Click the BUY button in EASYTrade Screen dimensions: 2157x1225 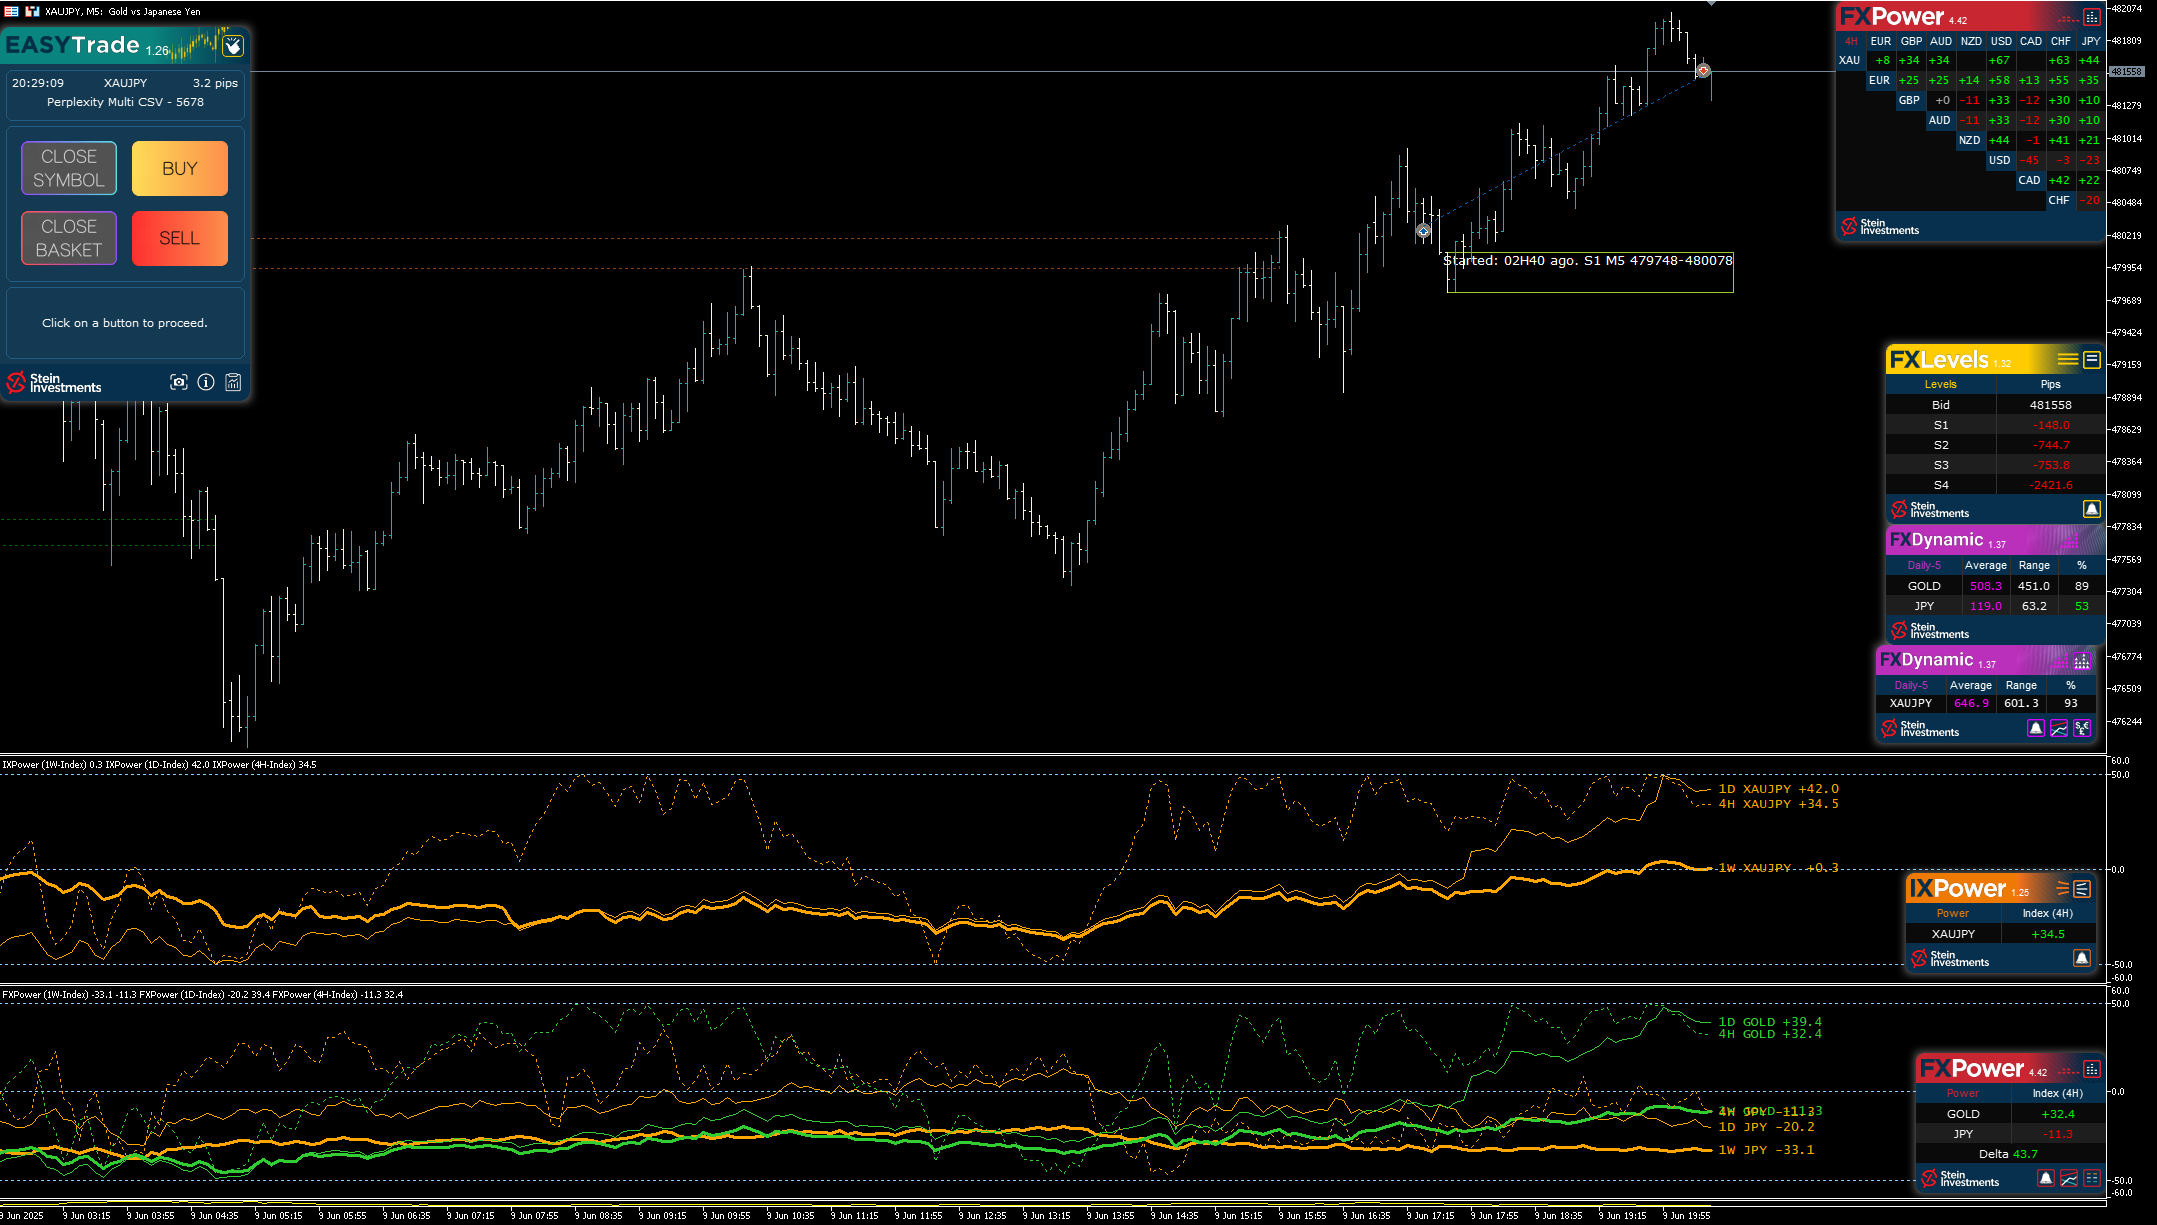tap(180, 169)
